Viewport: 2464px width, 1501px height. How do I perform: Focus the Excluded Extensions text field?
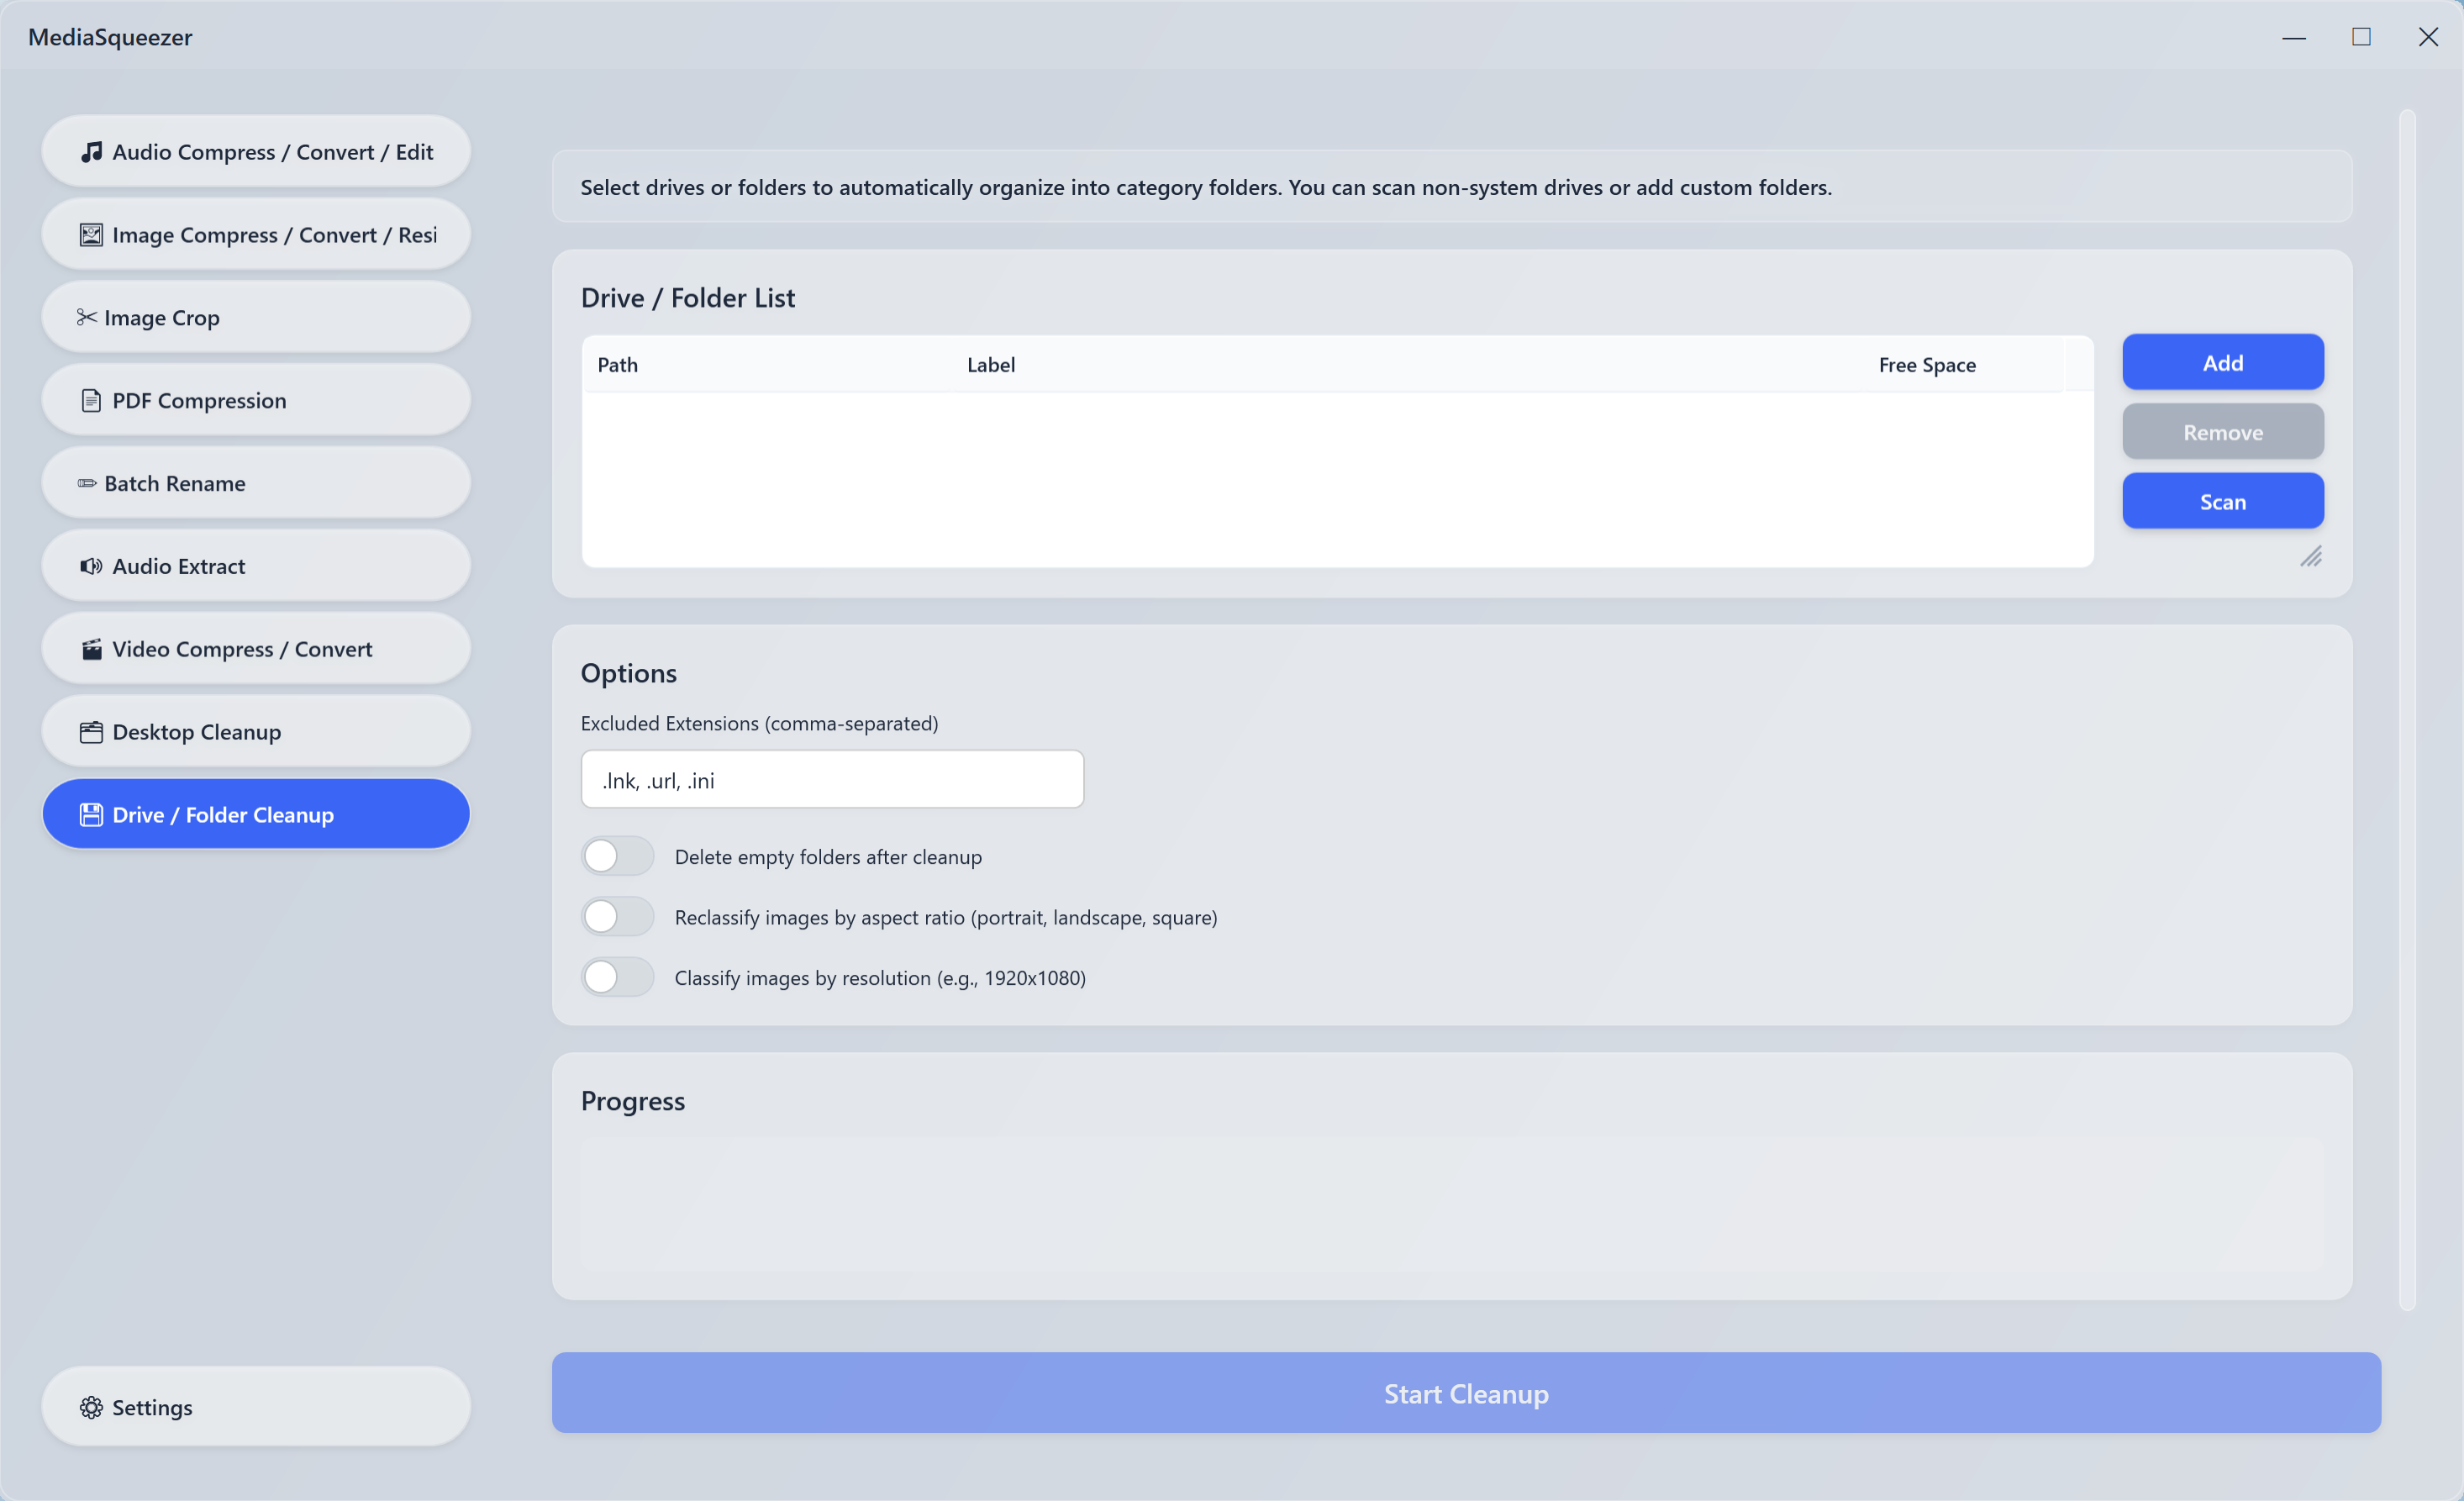832,780
